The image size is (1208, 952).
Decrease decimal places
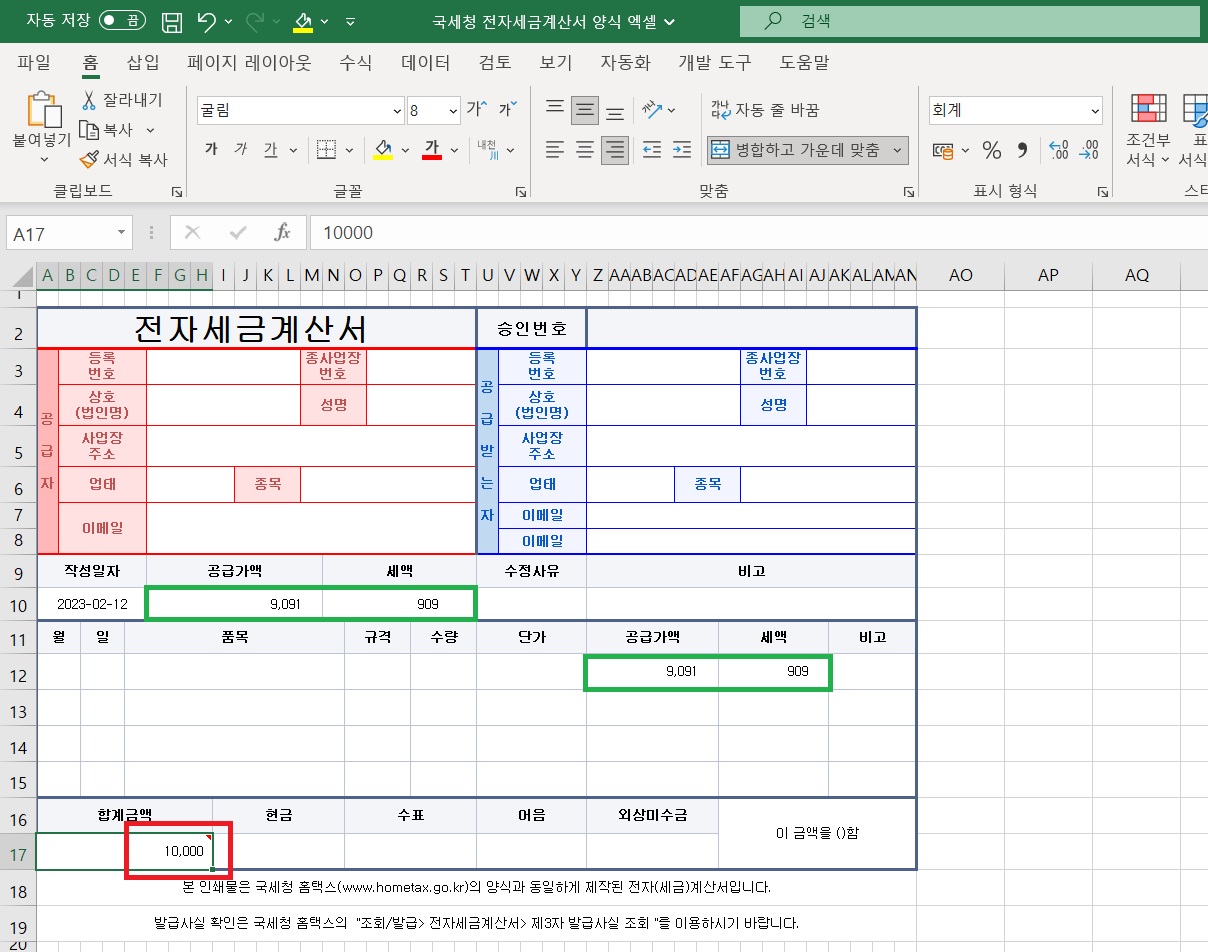click(x=1090, y=150)
